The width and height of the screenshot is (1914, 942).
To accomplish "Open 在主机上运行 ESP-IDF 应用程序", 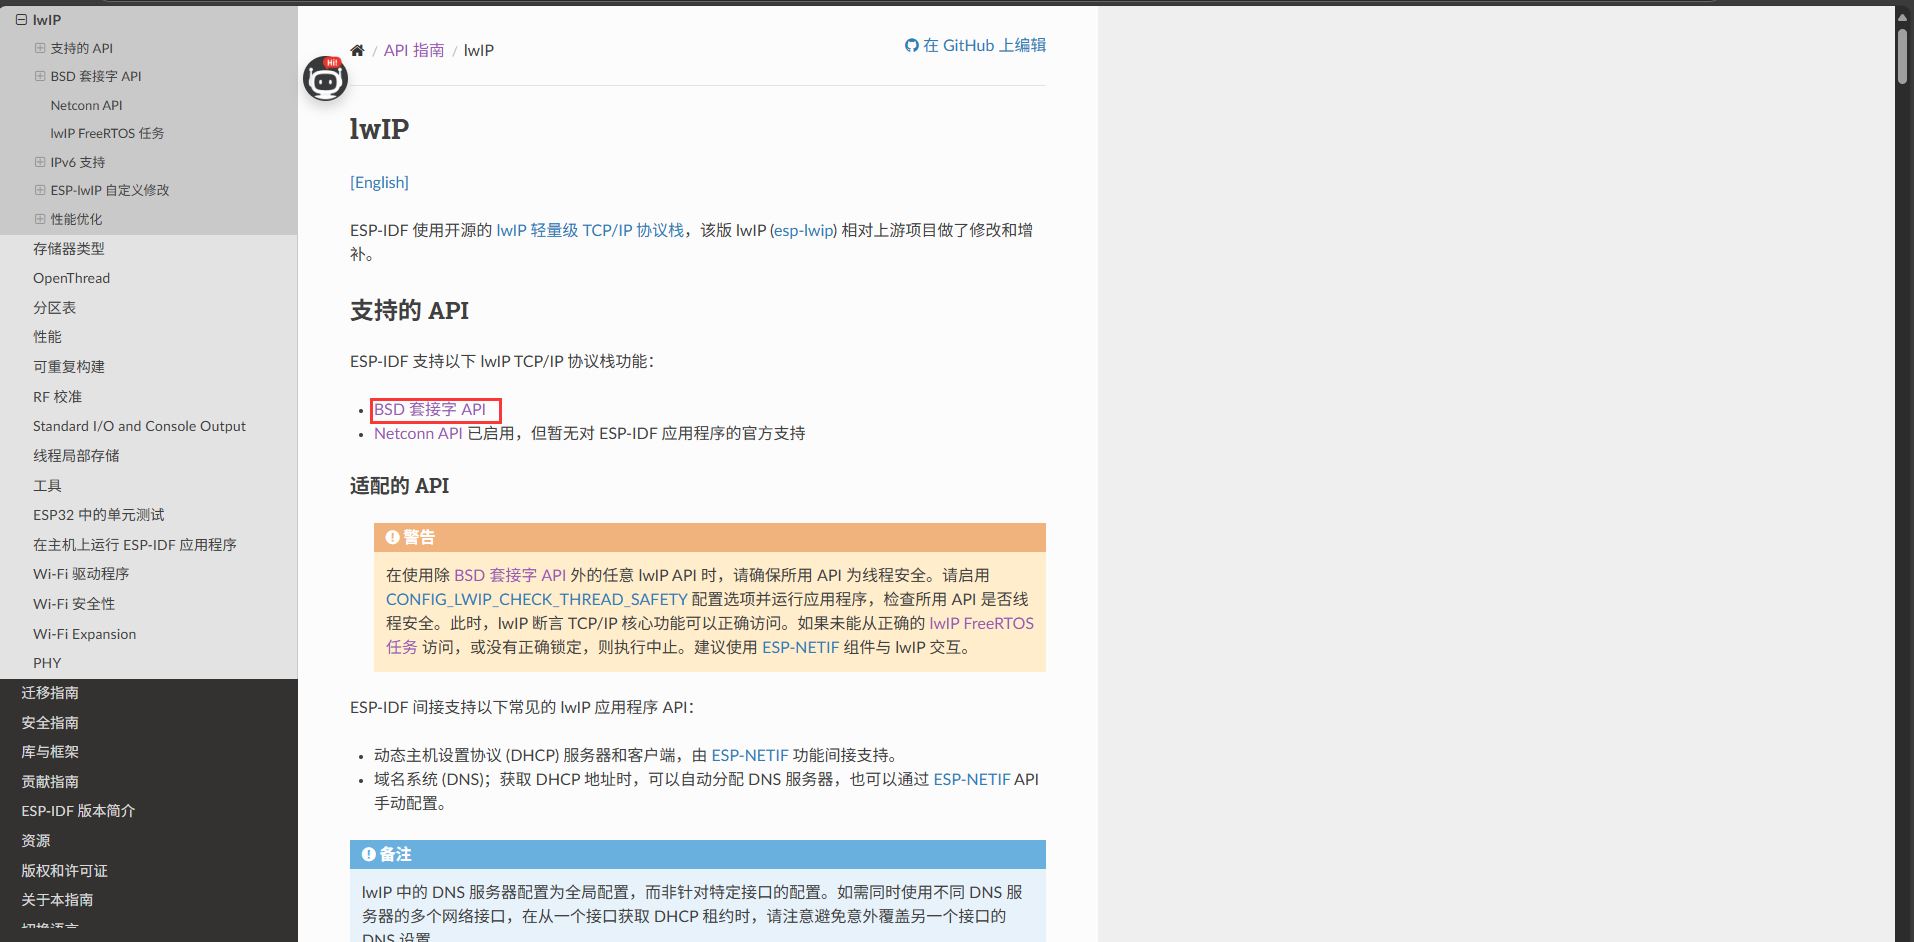I will 135,545.
